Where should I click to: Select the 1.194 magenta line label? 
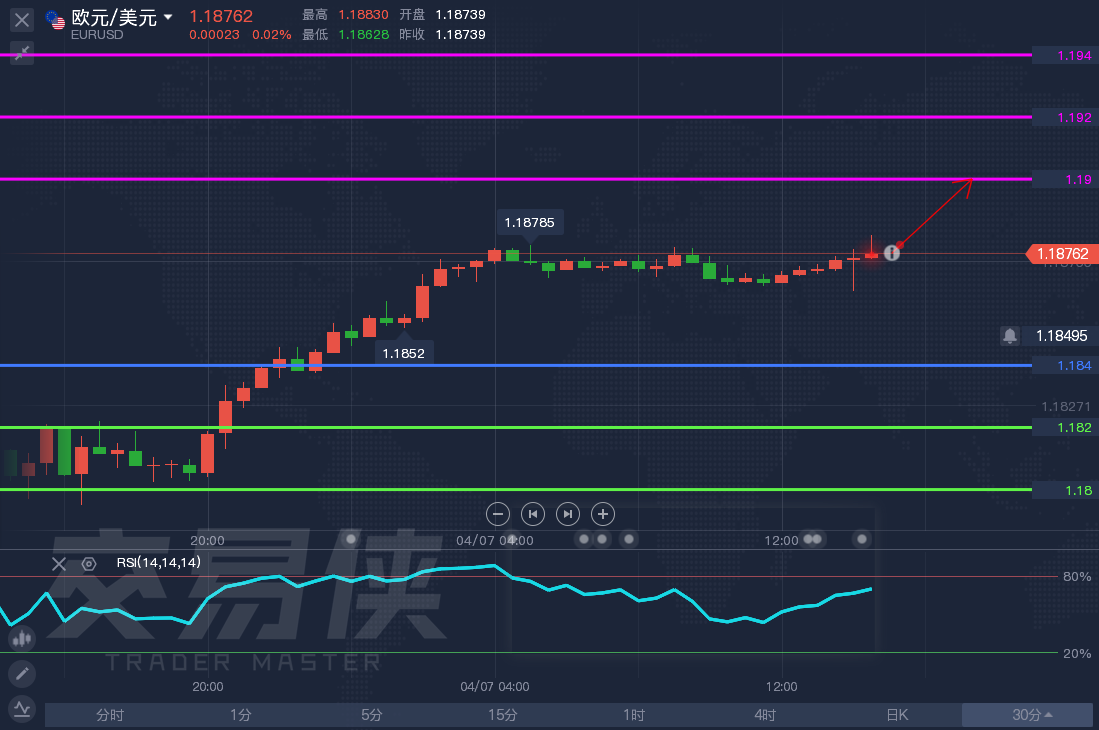[x=1065, y=55]
